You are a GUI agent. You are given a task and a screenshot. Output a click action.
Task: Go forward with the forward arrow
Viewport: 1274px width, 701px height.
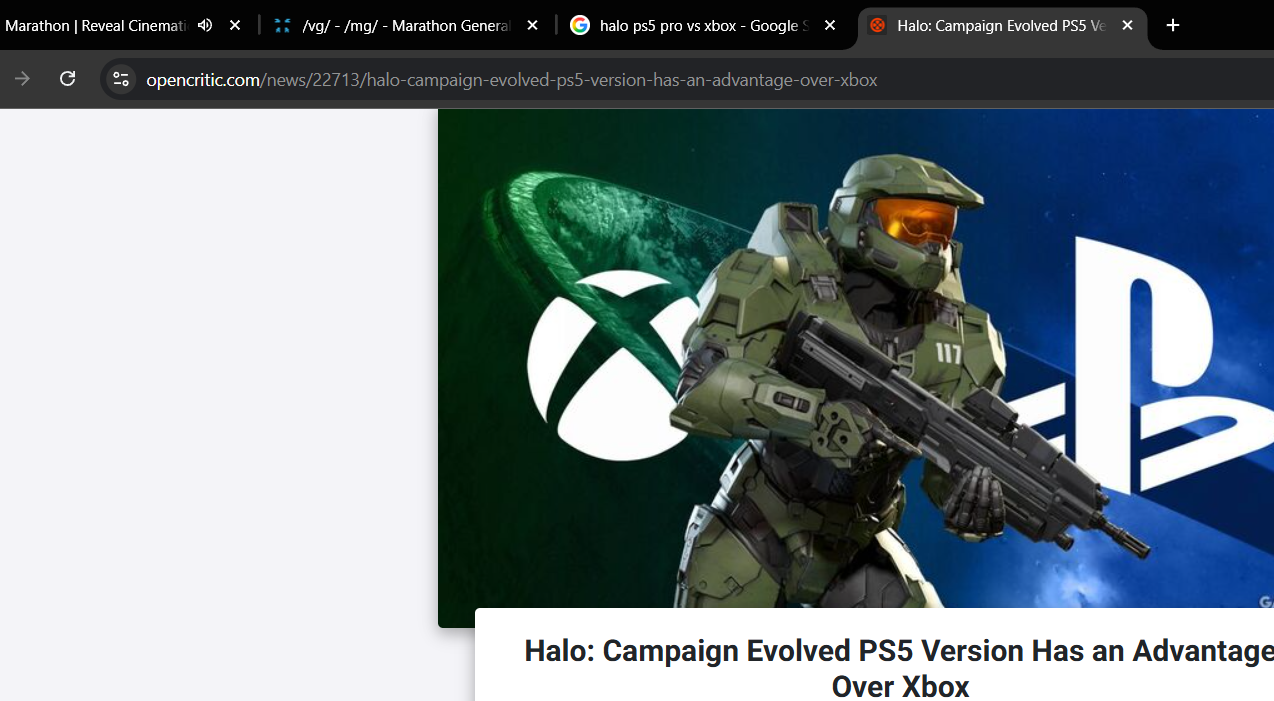(x=22, y=79)
